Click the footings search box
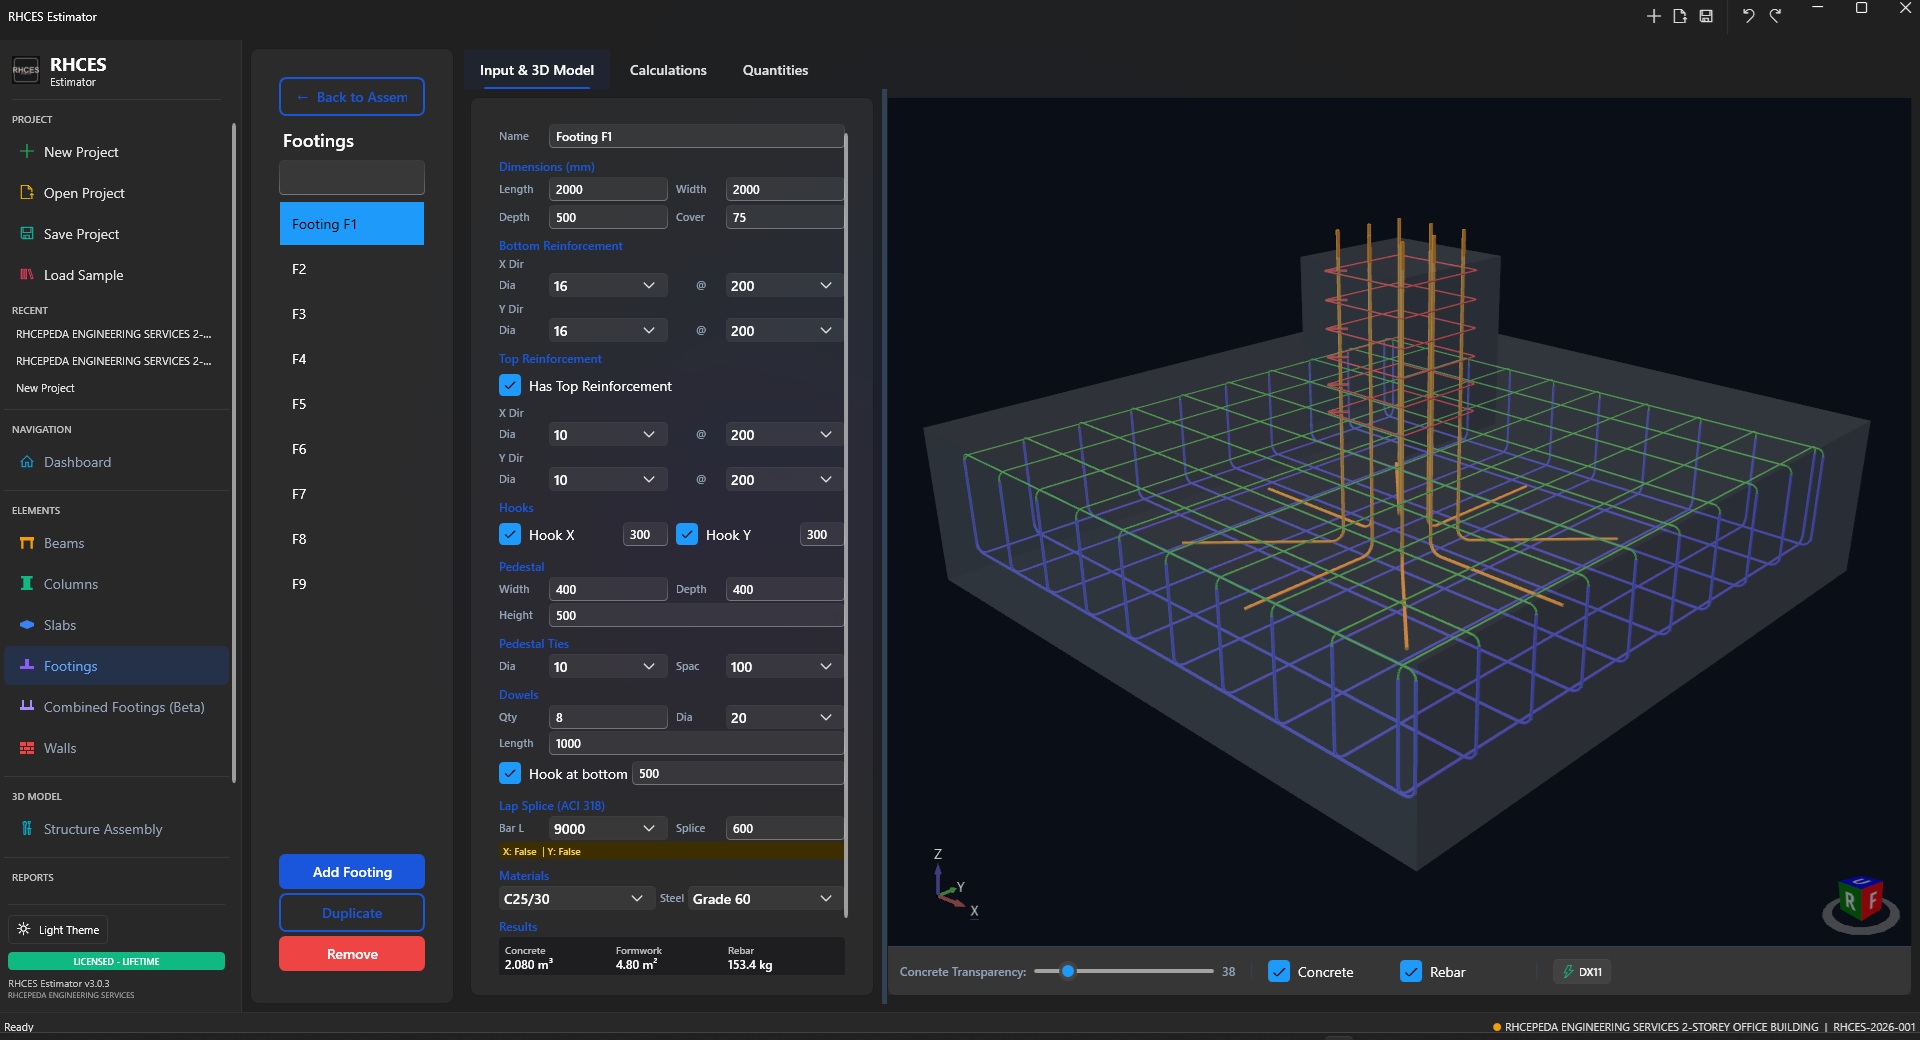 point(352,178)
